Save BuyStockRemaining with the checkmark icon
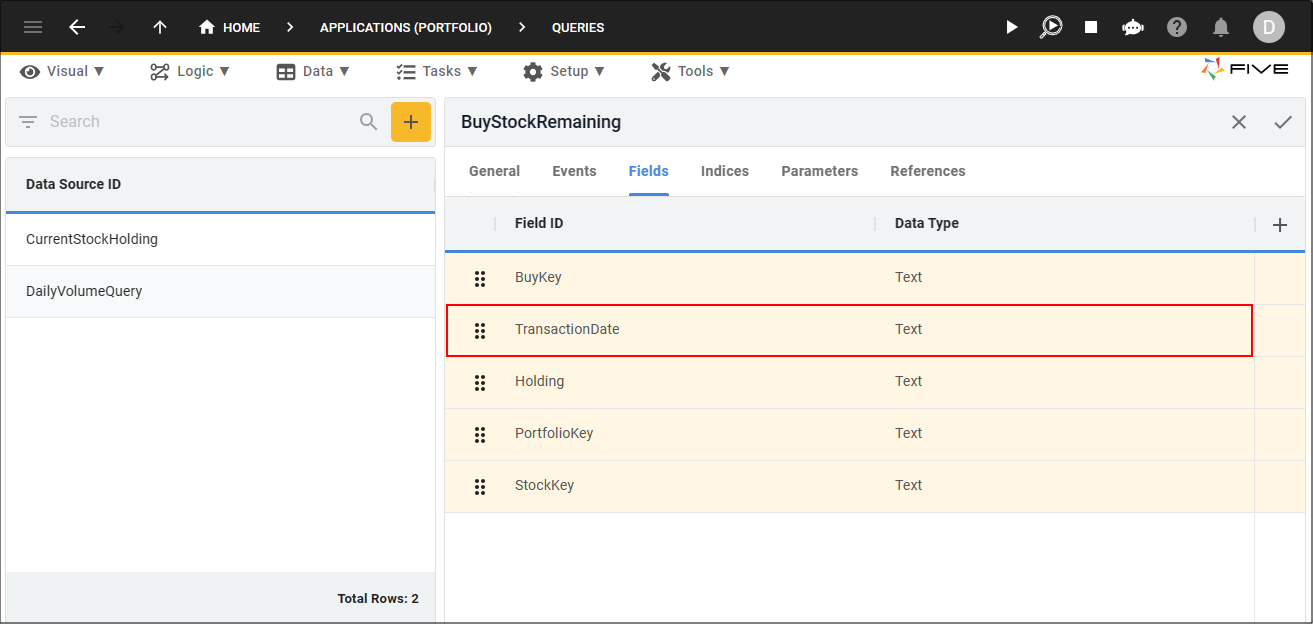Image resolution: width=1313 pixels, height=624 pixels. [1283, 122]
